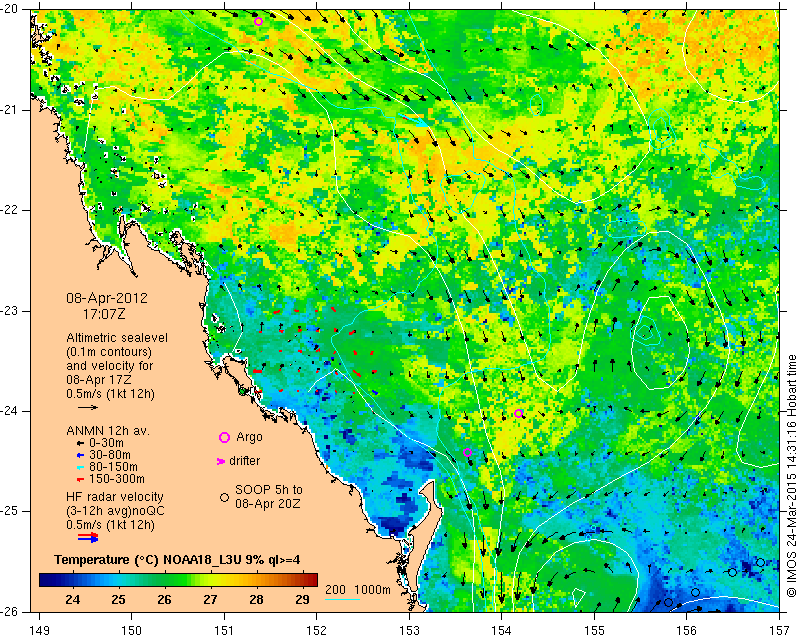
Task: Click the colorbar tick value 25
Action: click(x=118, y=599)
